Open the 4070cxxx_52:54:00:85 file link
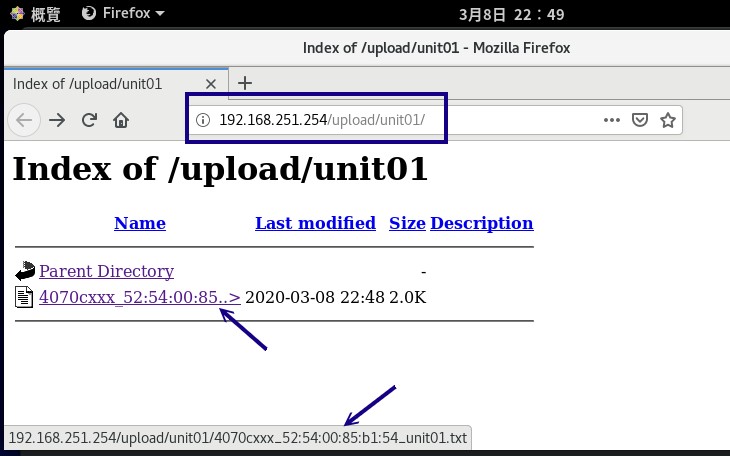 click(x=139, y=296)
